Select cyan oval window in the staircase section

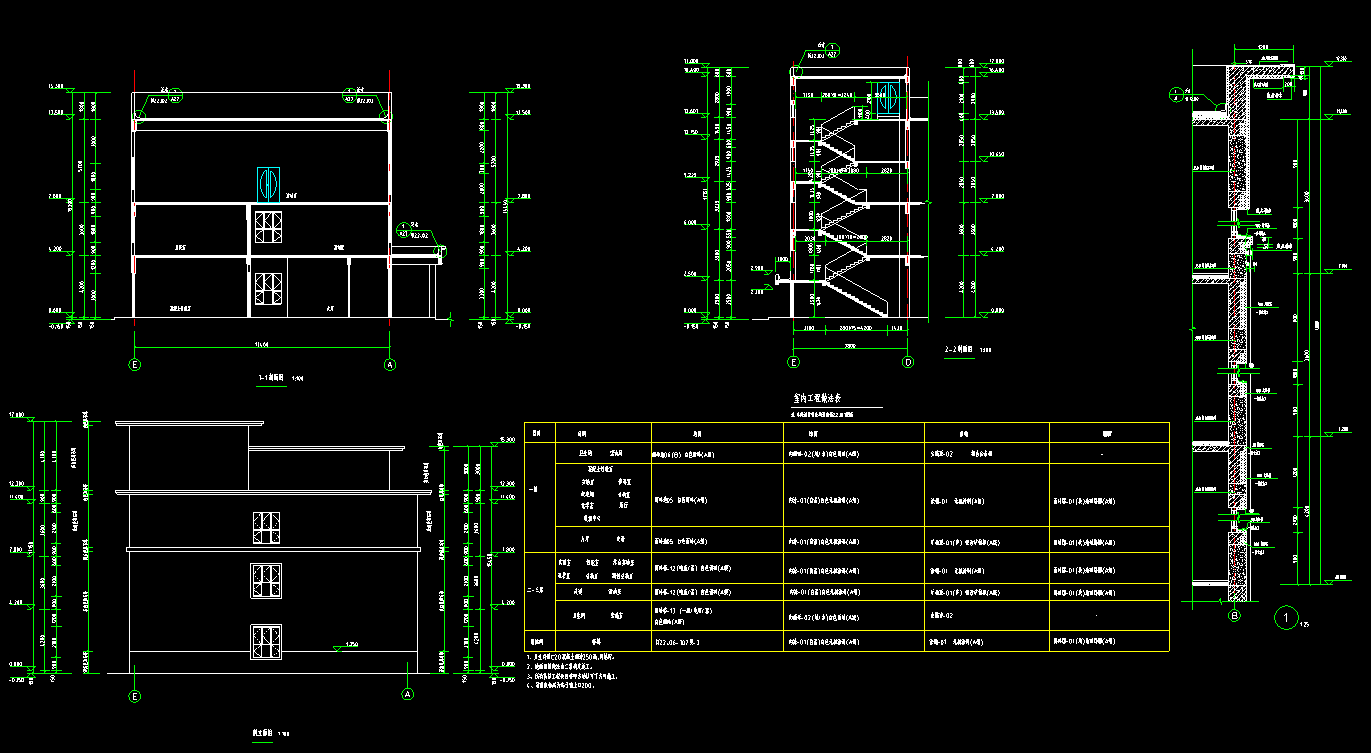click(x=887, y=97)
